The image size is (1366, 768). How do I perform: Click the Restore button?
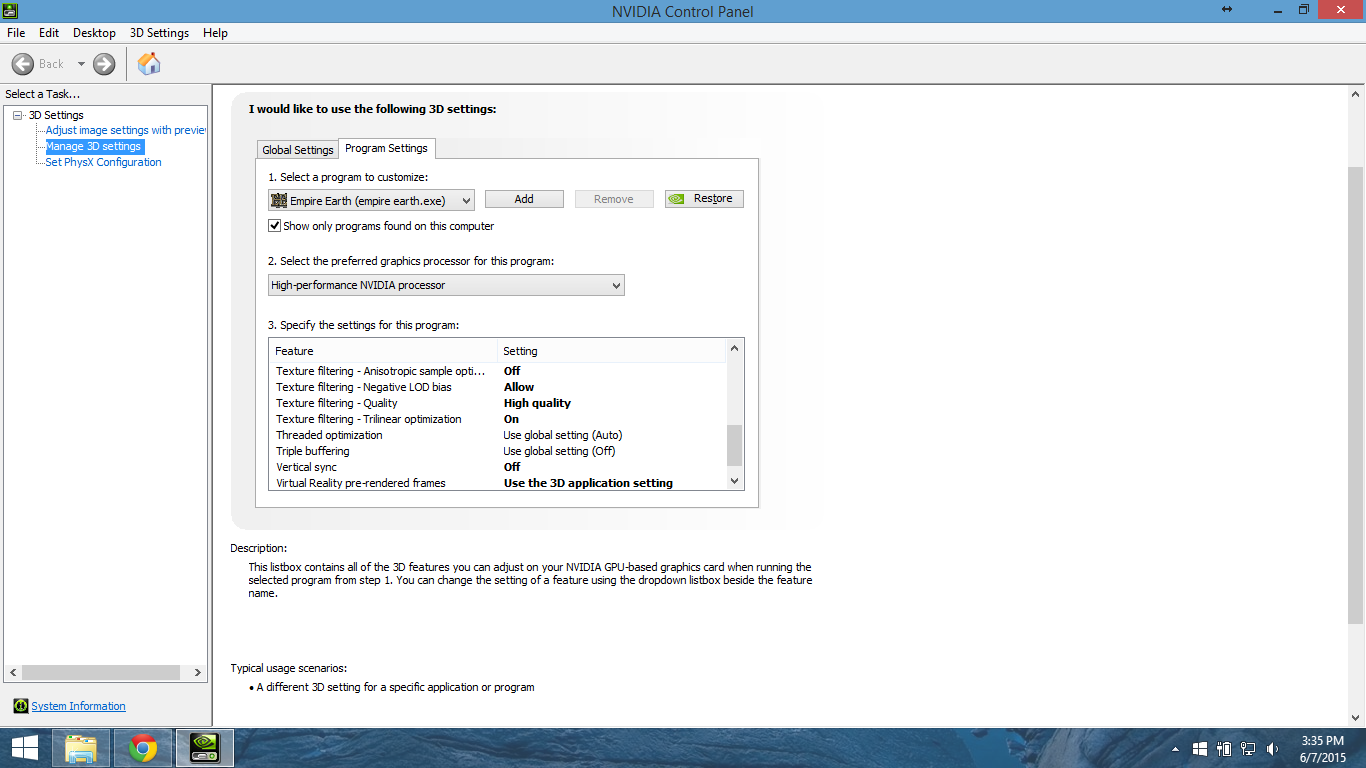(x=704, y=199)
